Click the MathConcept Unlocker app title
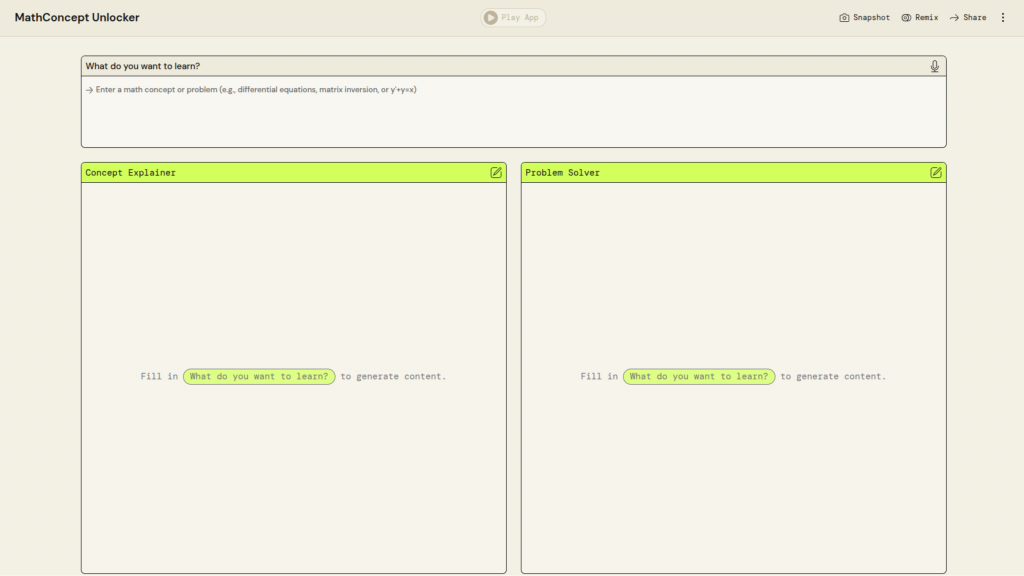1024x576 pixels. click(x=77, y=17)
